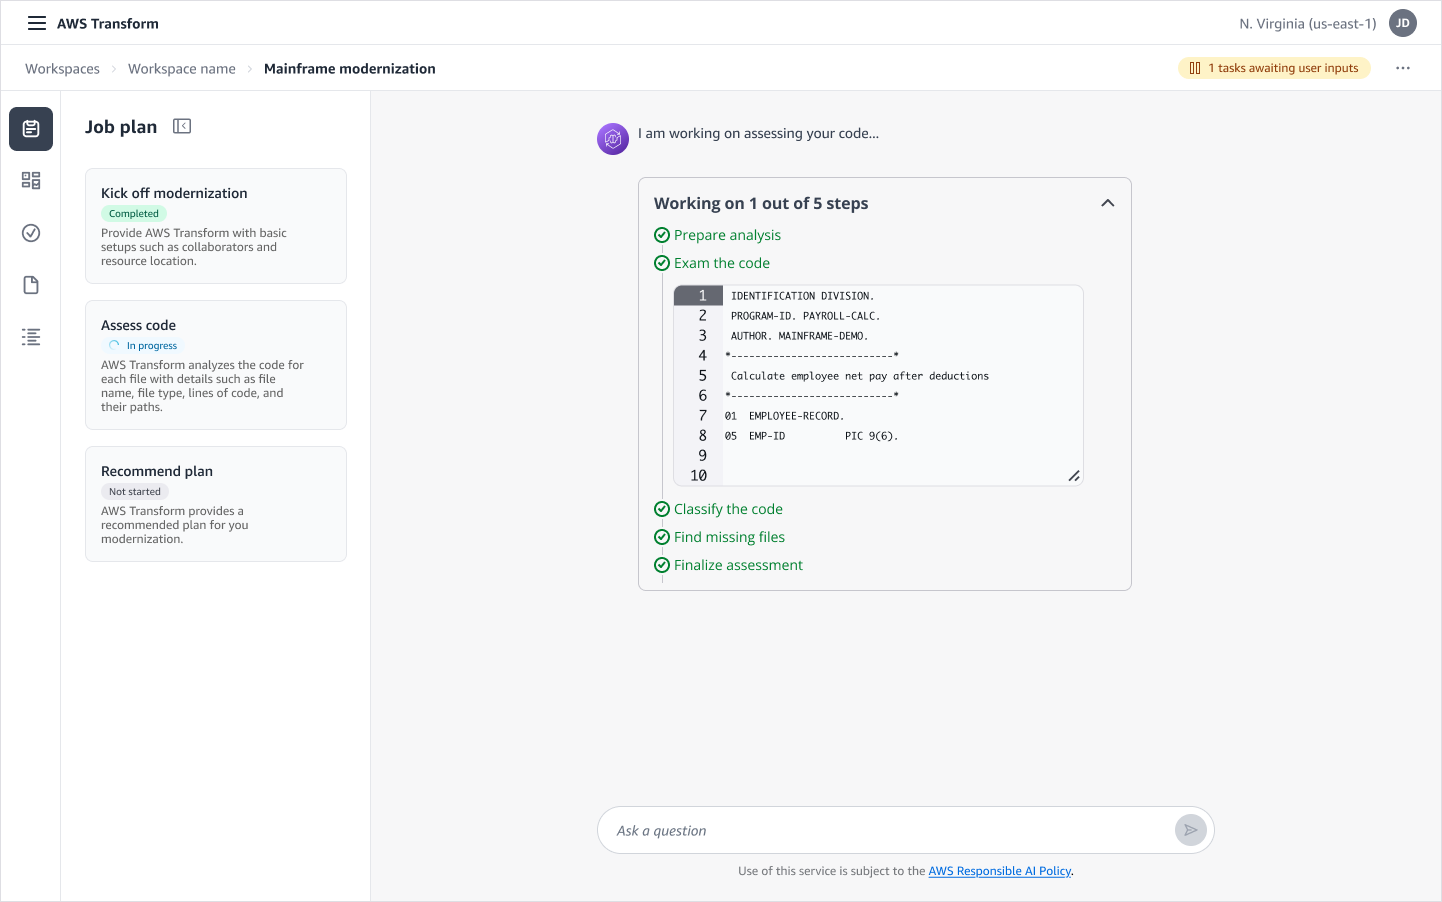Select the Job plan sidebar icon
This screenshot has height=902, width=1442.
[31, 129]
